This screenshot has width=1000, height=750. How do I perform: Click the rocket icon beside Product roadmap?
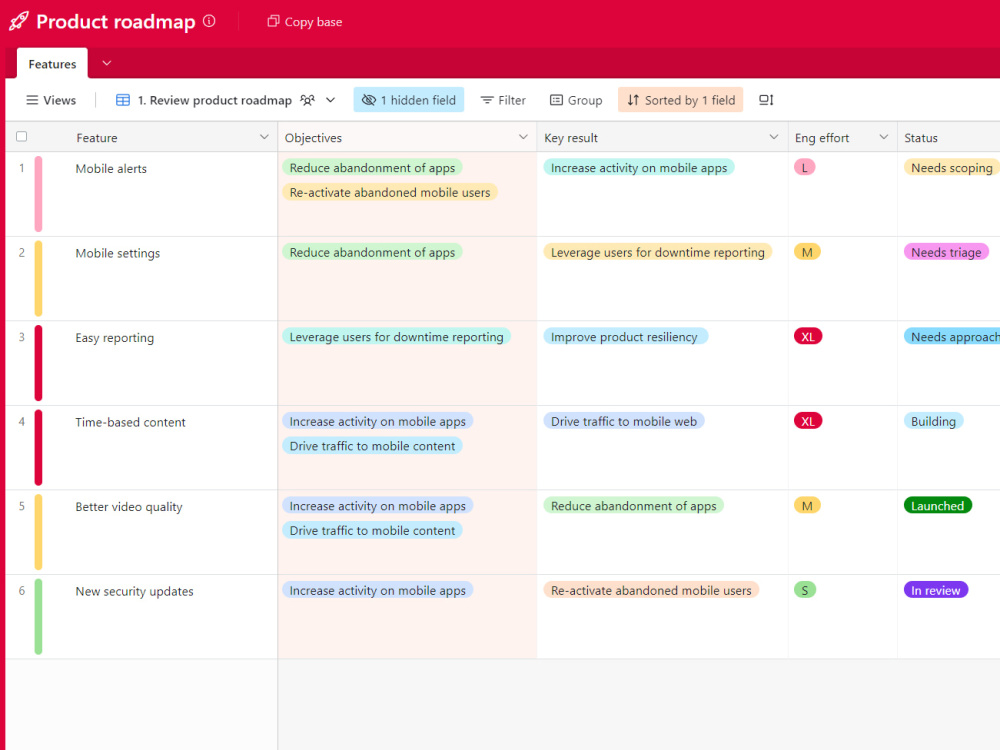[18, 21]
